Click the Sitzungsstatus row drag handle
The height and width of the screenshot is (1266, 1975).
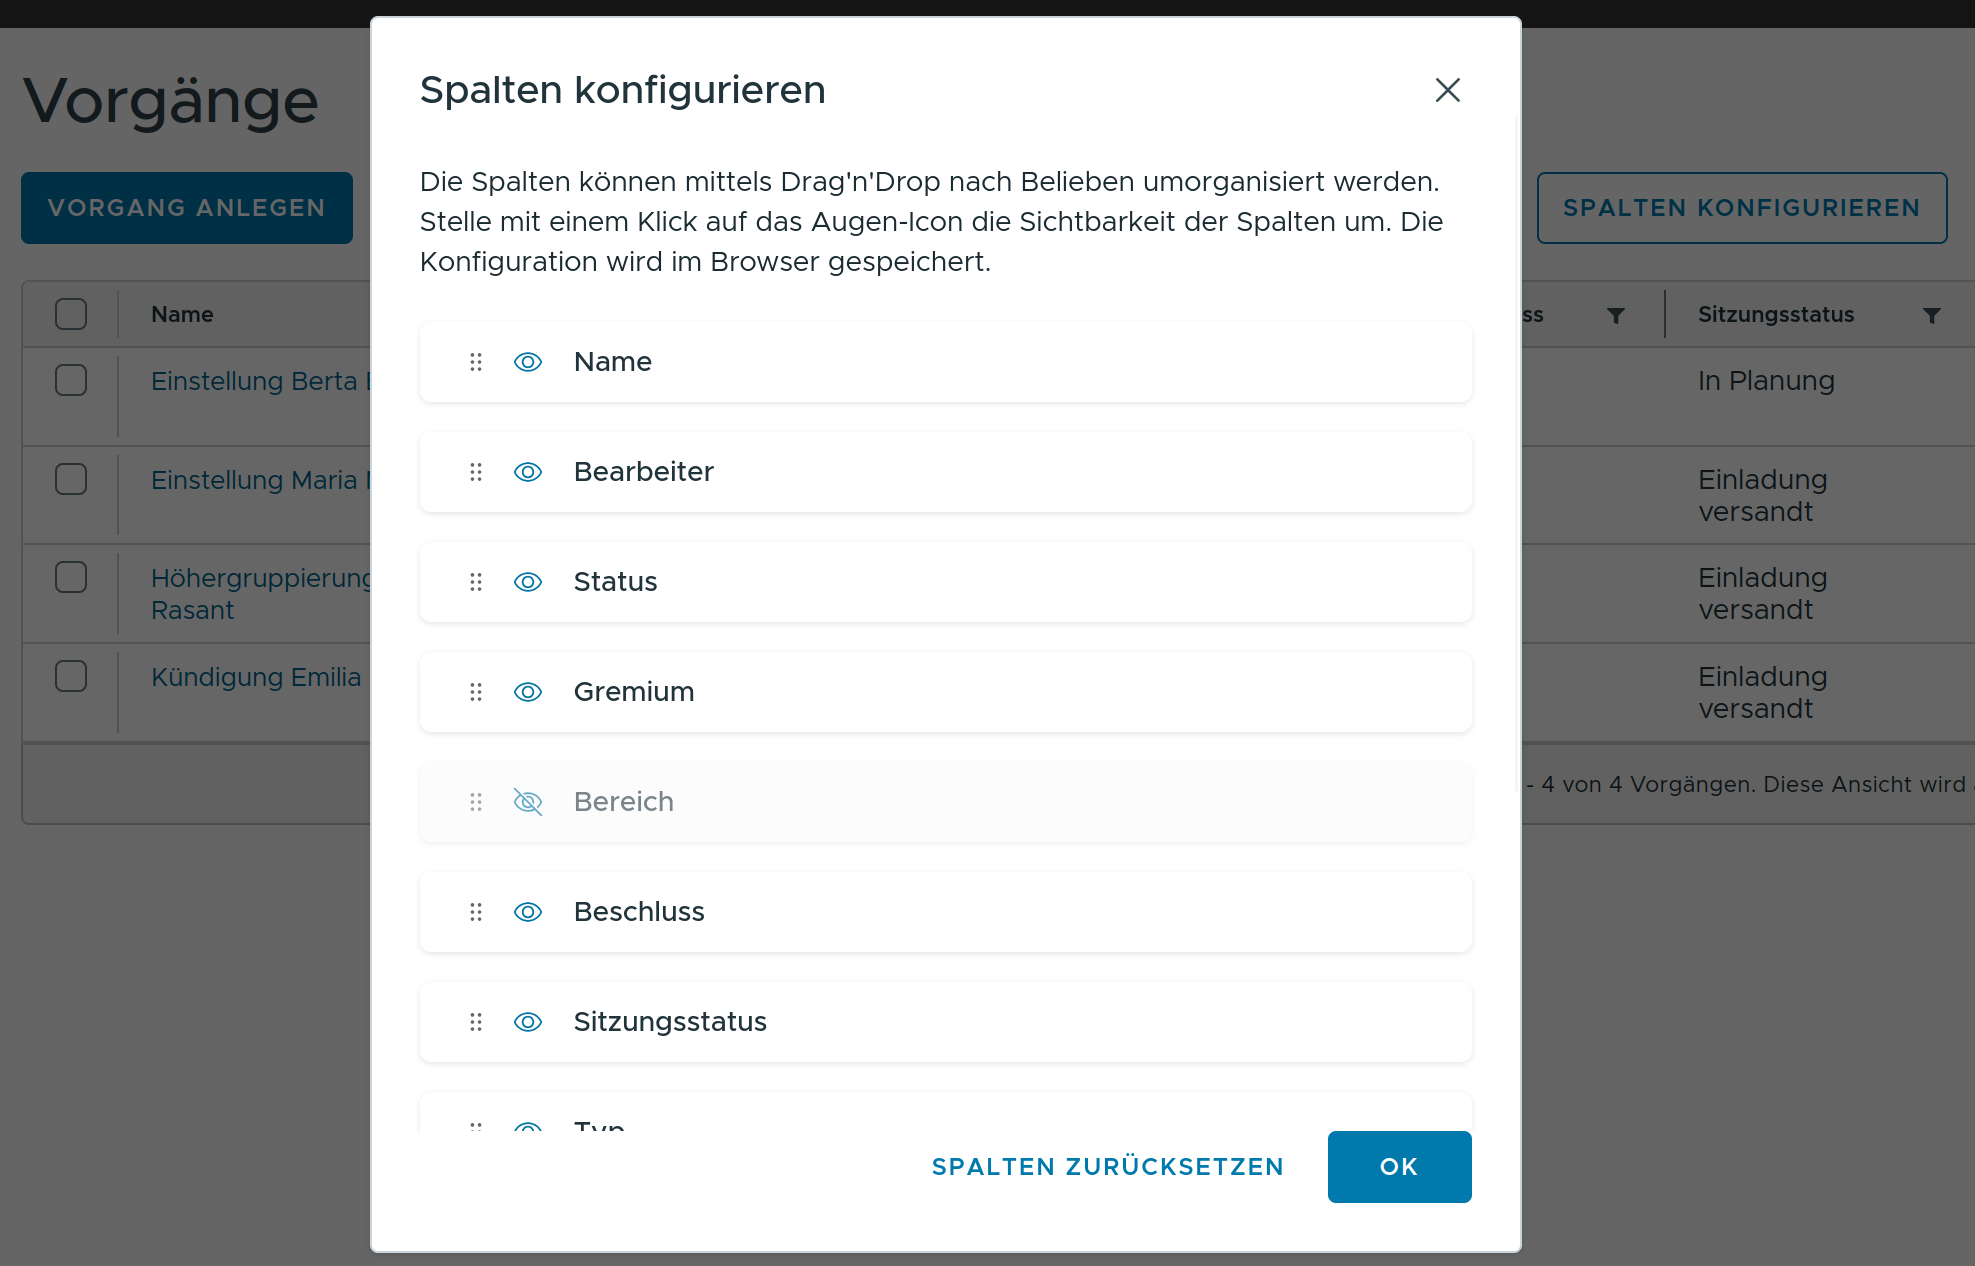coord(476,1022)
